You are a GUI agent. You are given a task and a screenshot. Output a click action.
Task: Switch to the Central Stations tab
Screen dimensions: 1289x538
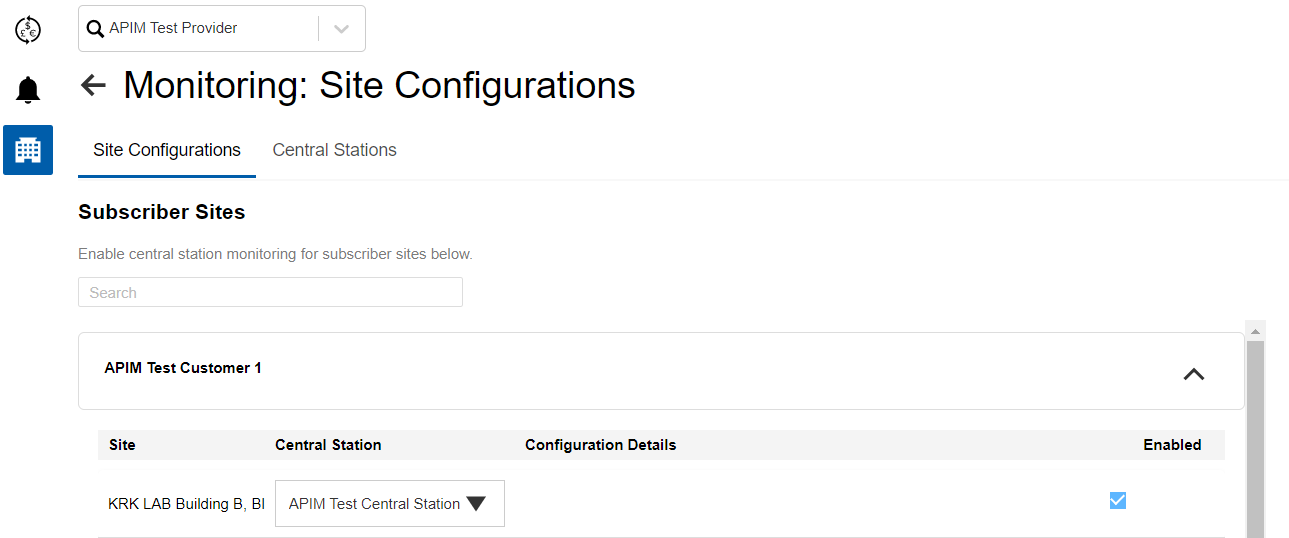[x=334, y=150]
